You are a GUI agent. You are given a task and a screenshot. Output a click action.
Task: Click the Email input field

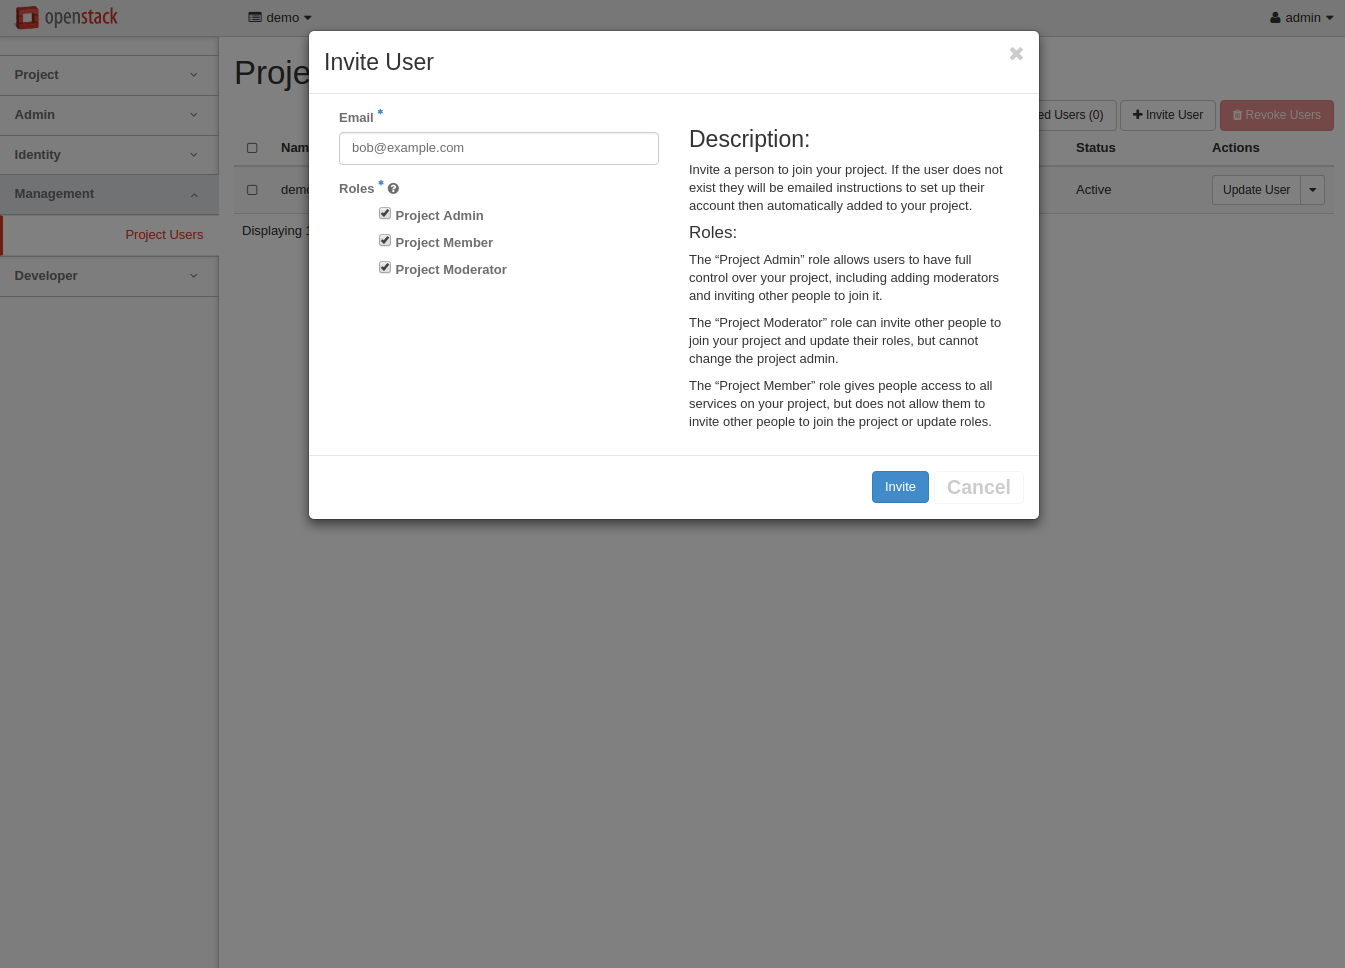[x=499, y=148]
